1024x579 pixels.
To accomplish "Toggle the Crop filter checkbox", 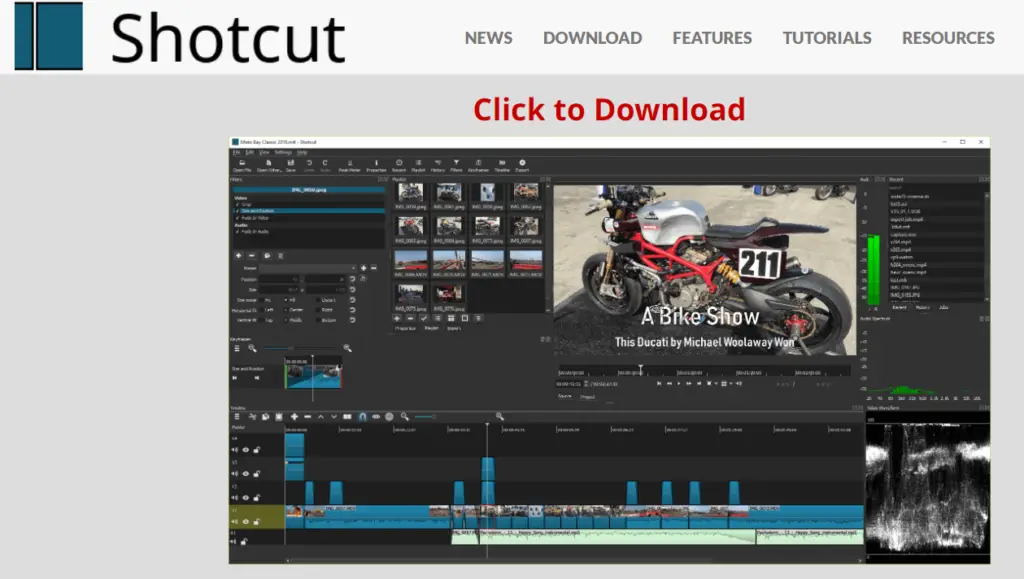I will 238,204.
